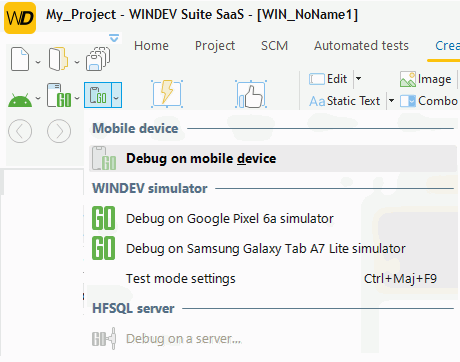460x362 pixels.
Task: Click the Save all icon
Action: tap(98, 59)
